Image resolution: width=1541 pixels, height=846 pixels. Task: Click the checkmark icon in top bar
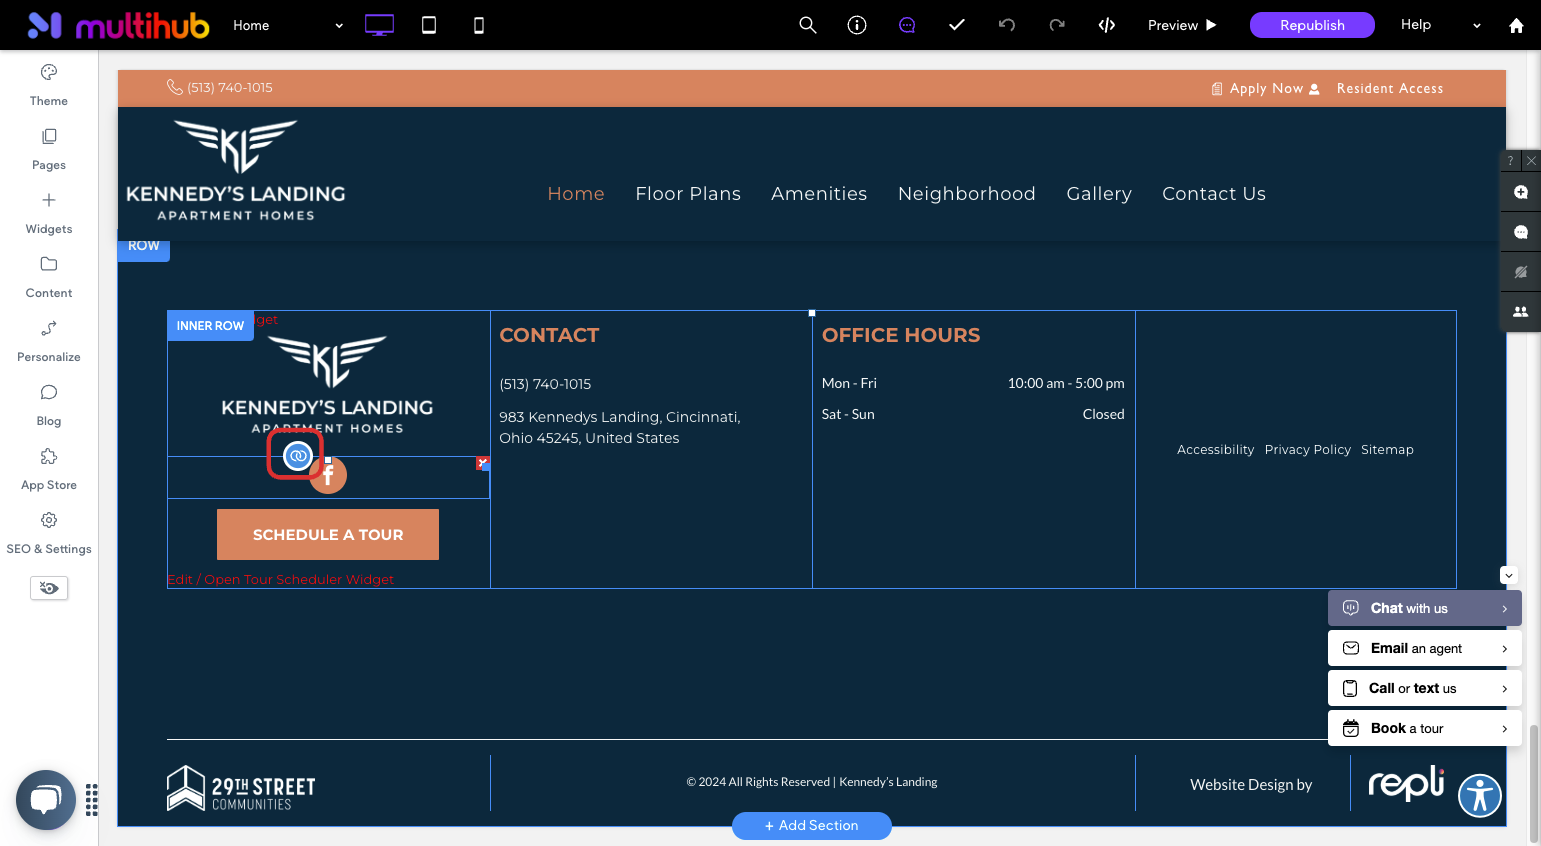pos(957,25)
